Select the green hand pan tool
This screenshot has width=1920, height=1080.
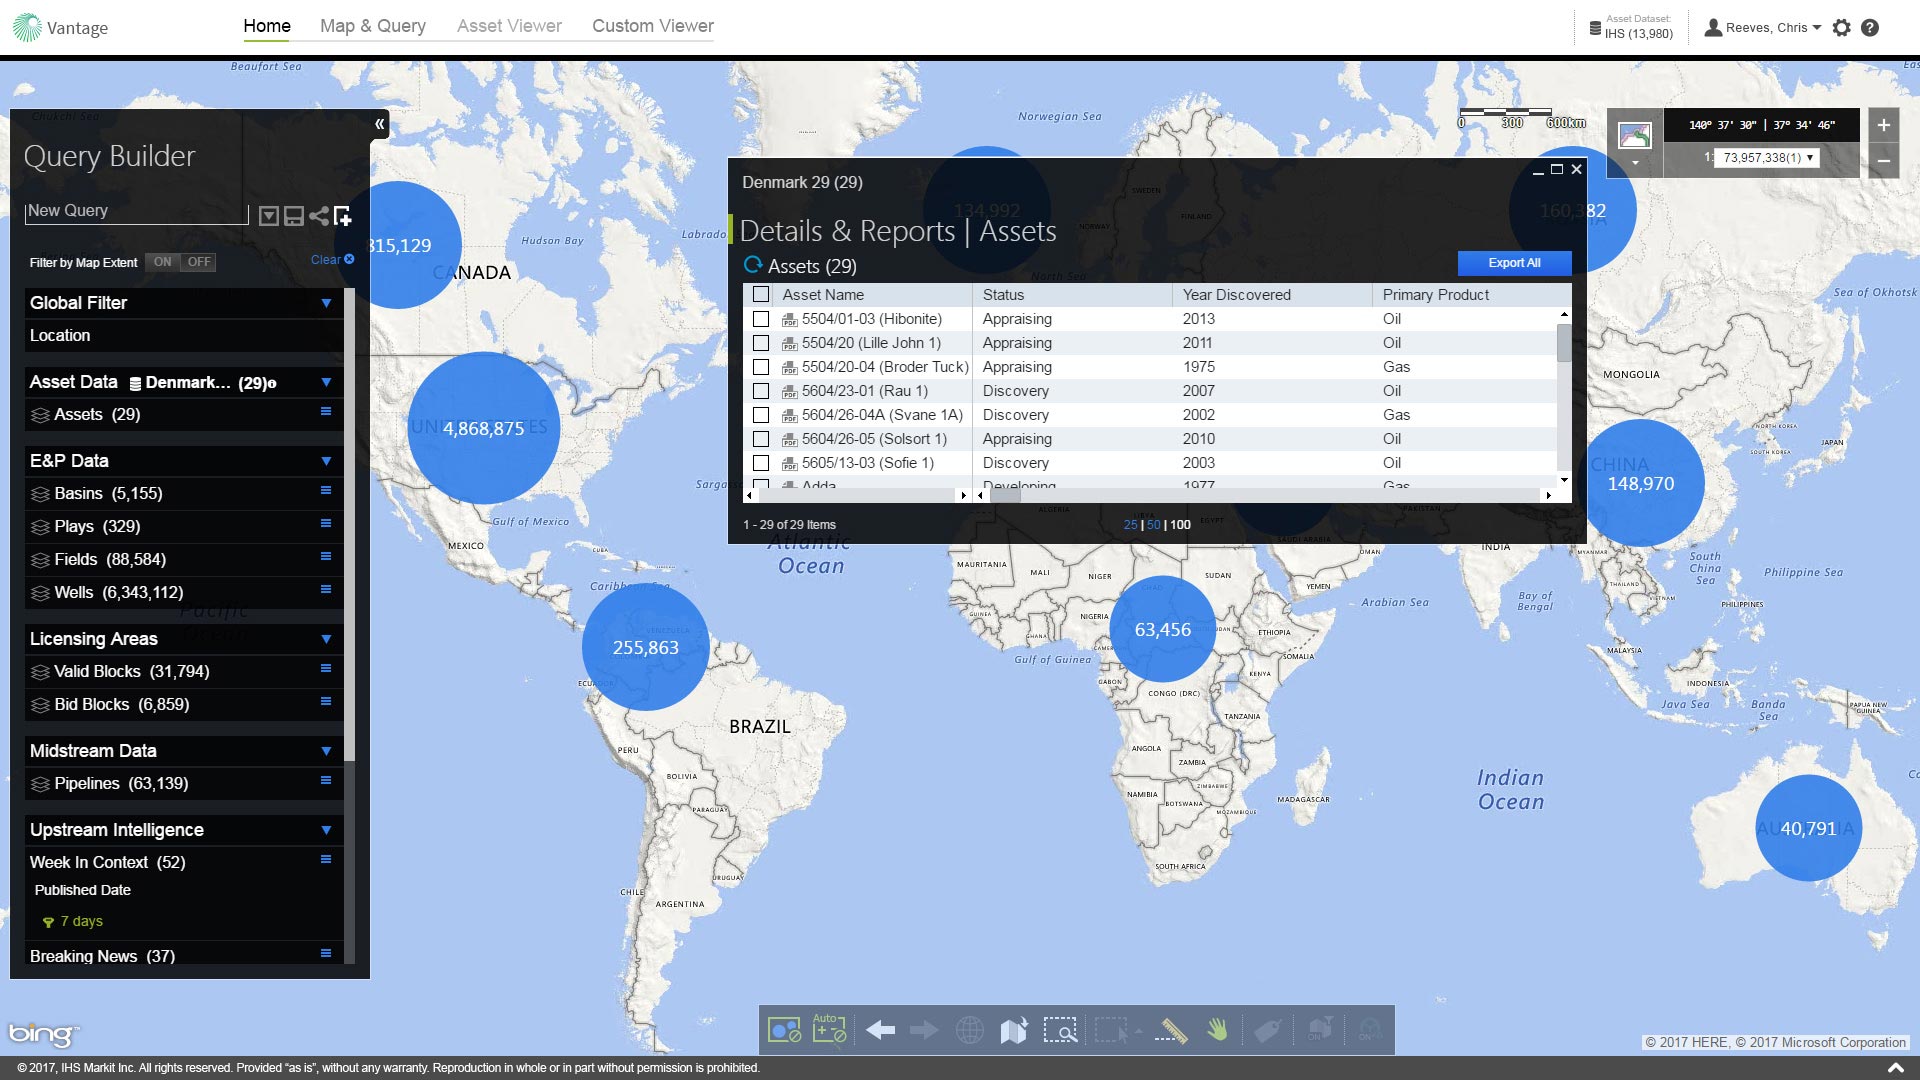coord(1217,1029)
